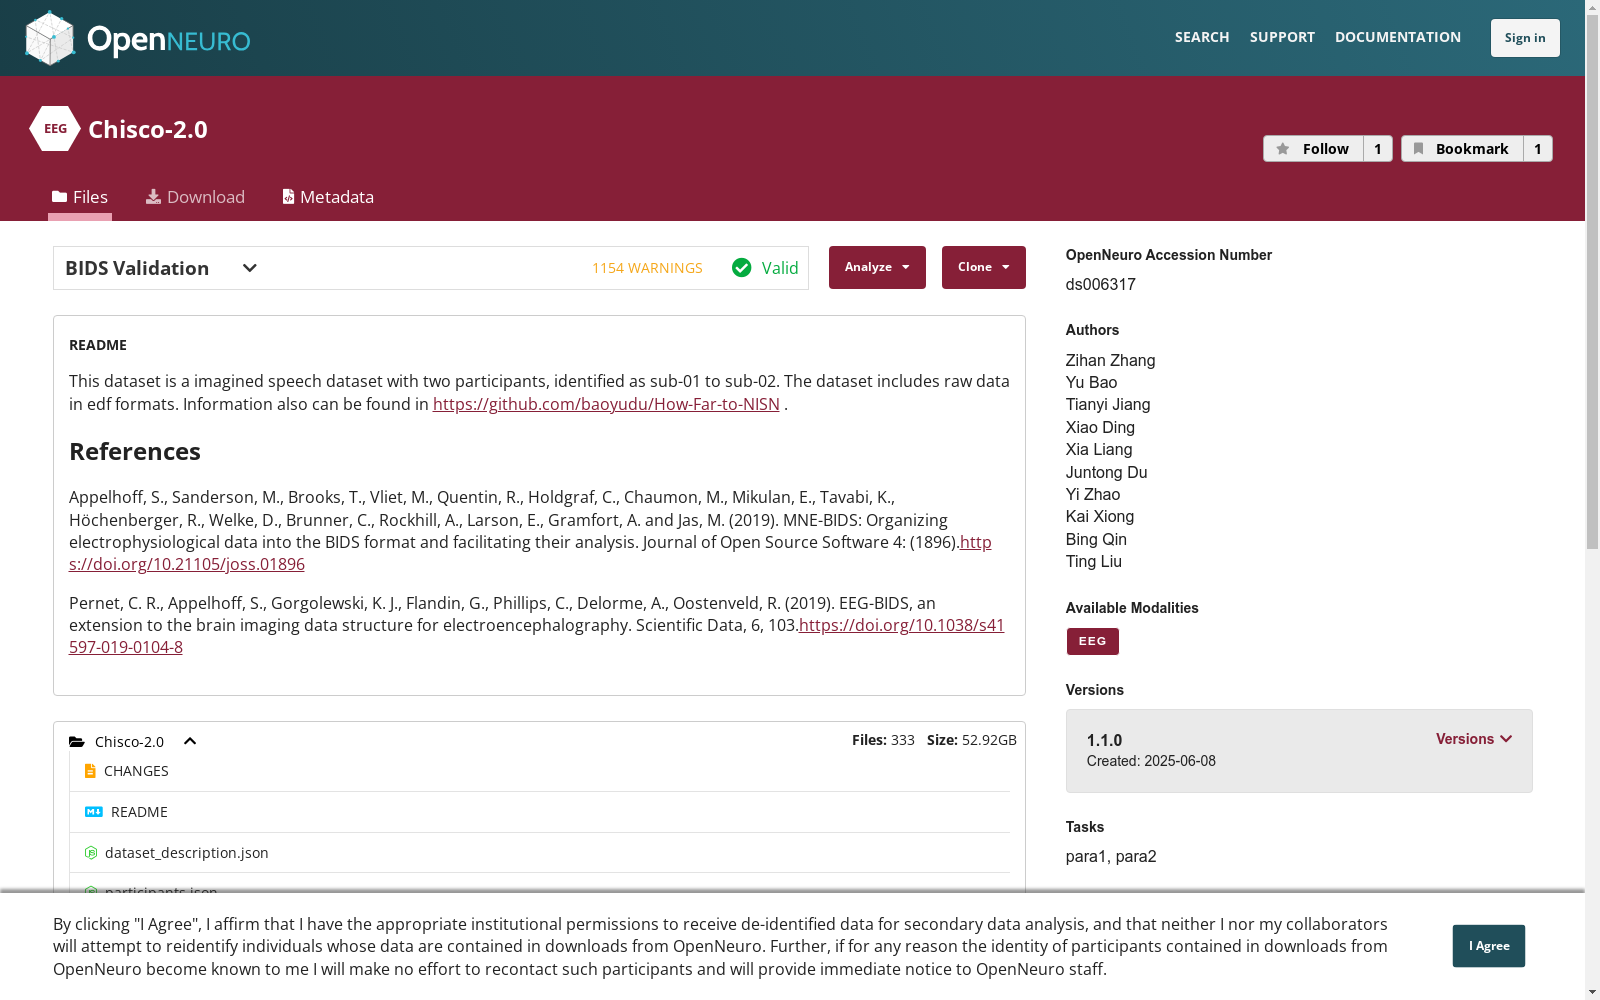This screenshot has height=1000, width=1600.
Task: Click the EEG hexagon modality badge
Action: [55, 128]
